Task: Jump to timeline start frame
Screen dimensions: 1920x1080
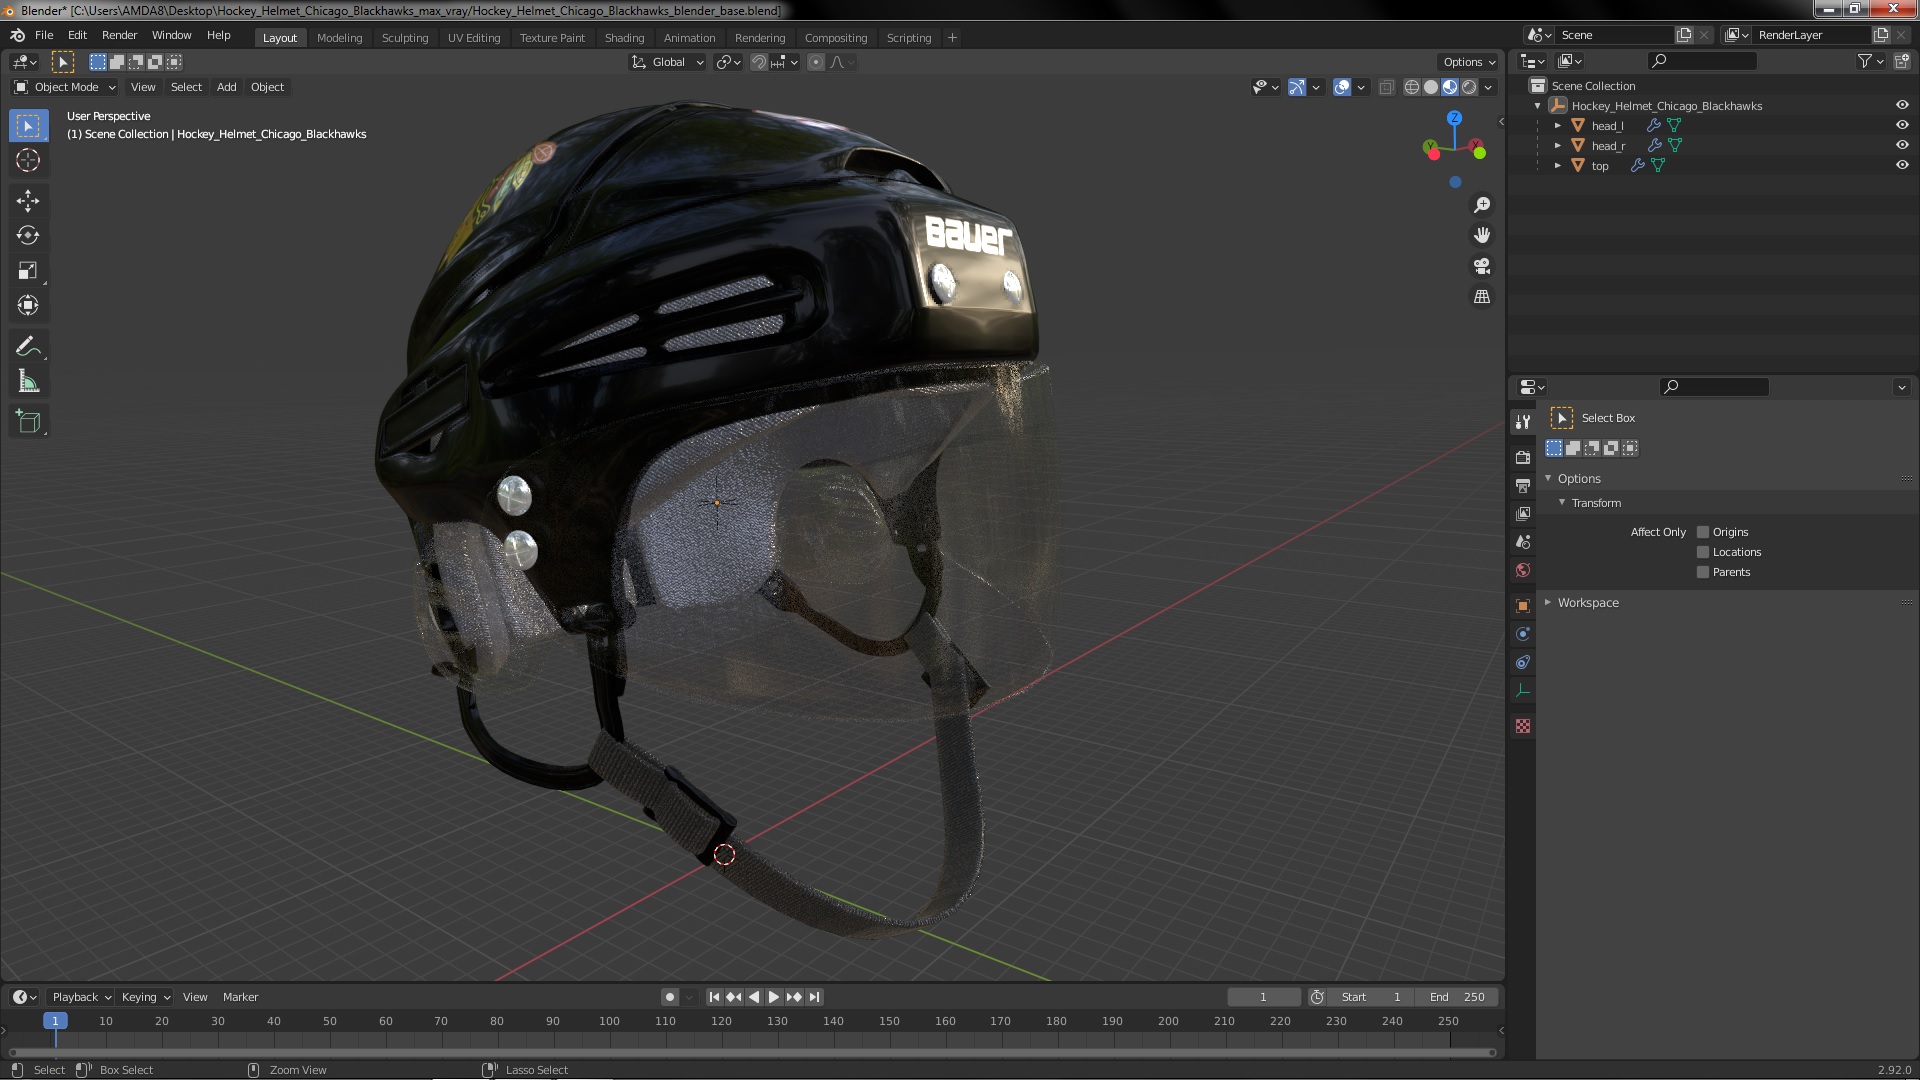Action: click(x=714, y=997)
